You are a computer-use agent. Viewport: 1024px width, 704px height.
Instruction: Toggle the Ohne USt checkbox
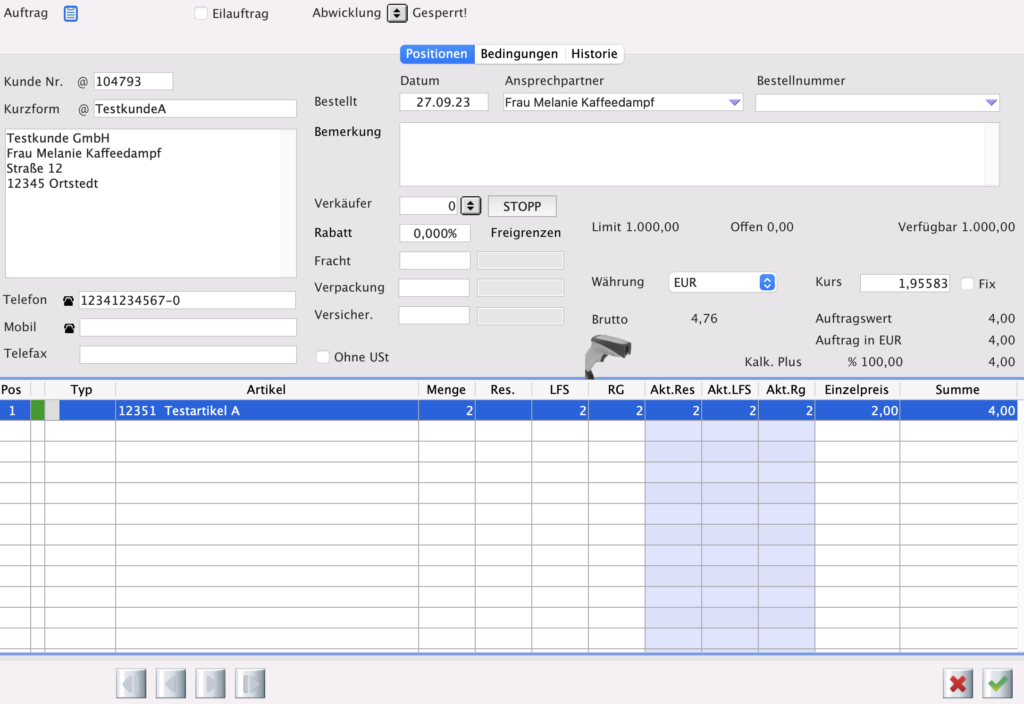323,357
